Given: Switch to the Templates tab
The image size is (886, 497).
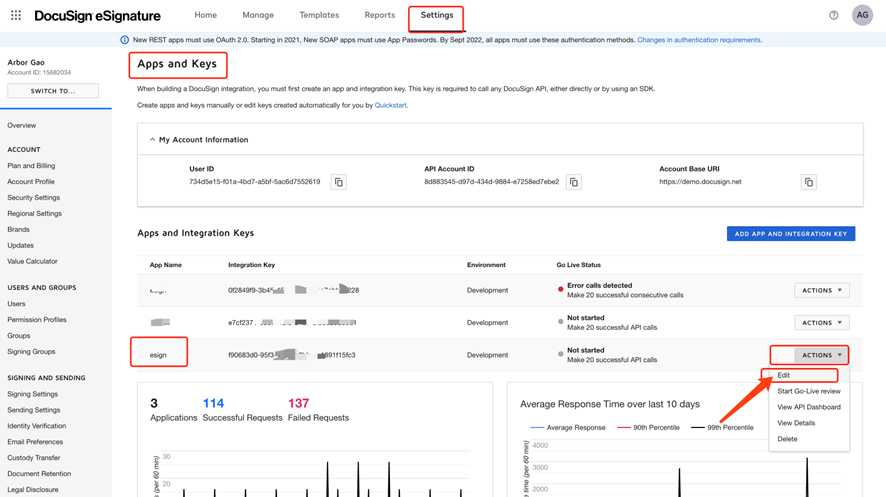Looking at the screenshot, I should coord(319,15).
